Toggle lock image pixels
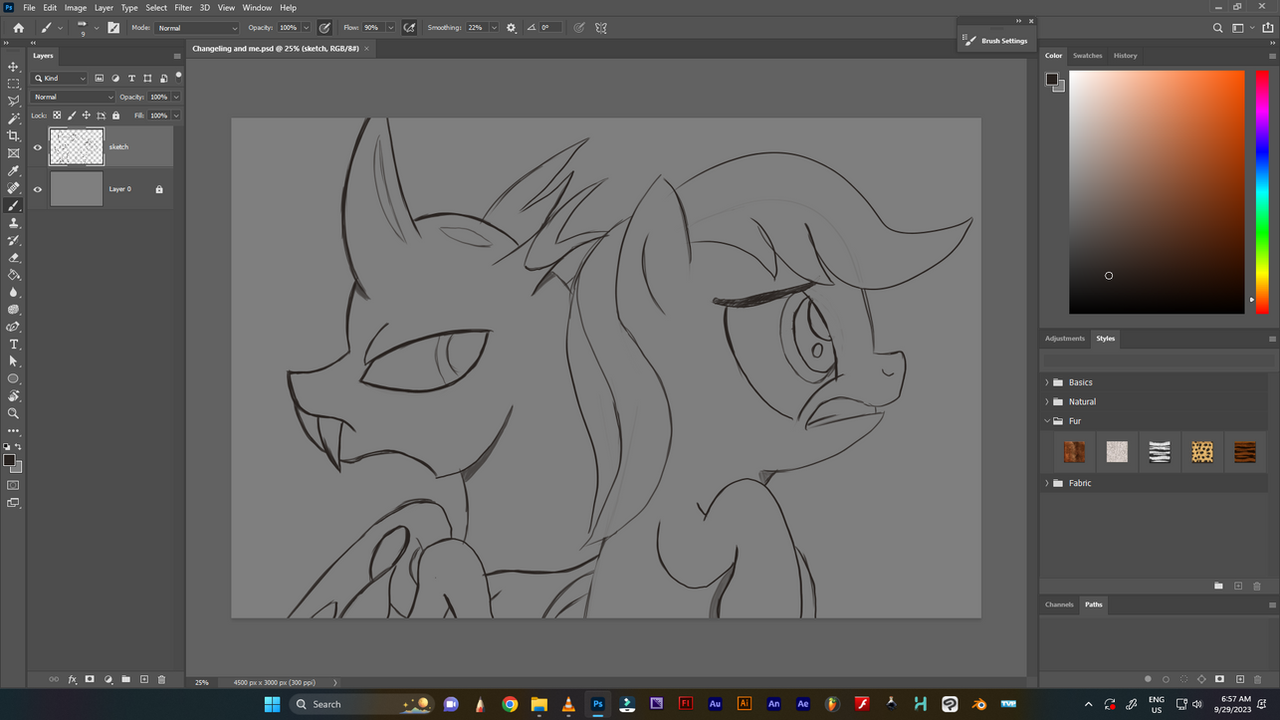1280x720 pixels. click(71, 115)
